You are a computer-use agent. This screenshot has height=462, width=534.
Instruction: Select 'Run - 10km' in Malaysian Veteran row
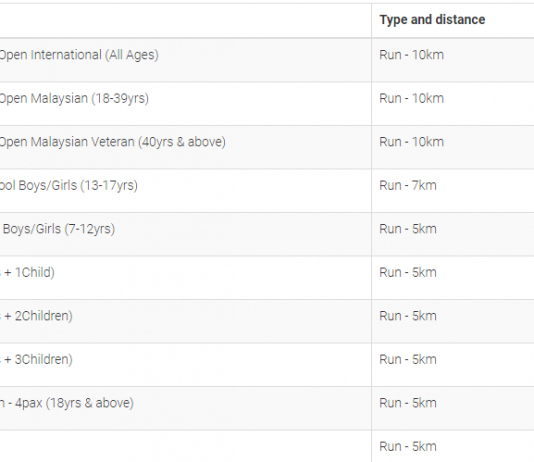pos(411,142)
